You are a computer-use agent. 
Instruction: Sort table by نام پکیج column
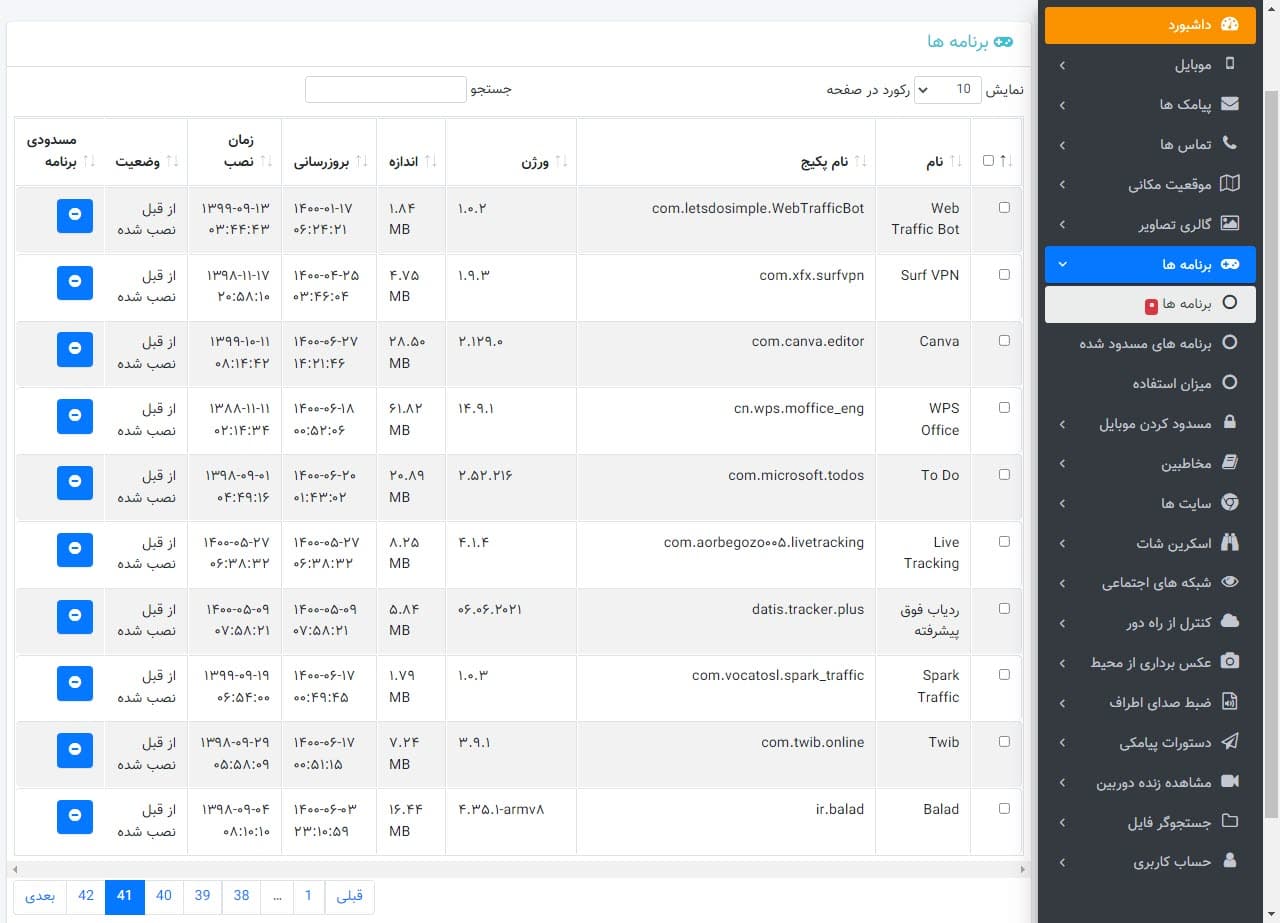point(726,152)
